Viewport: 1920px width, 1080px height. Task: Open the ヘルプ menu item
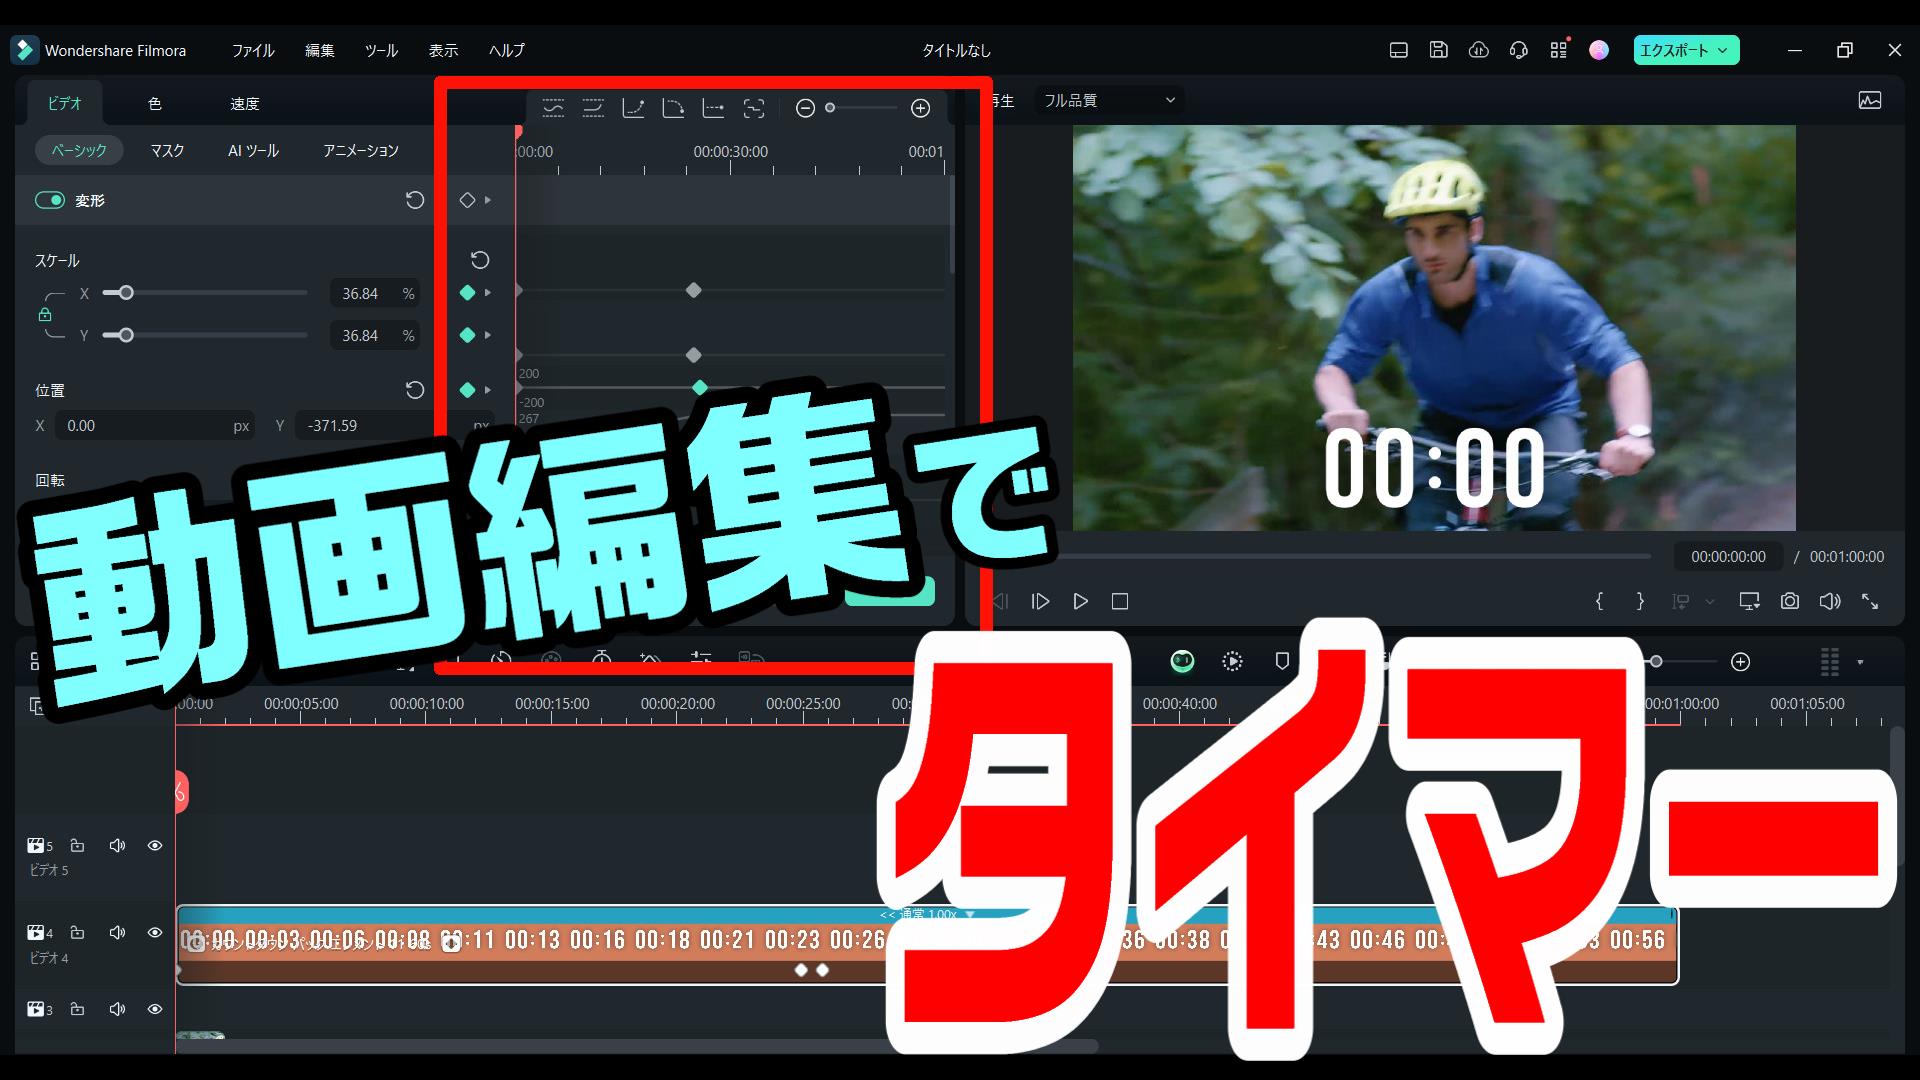click(x=506, y=50)
